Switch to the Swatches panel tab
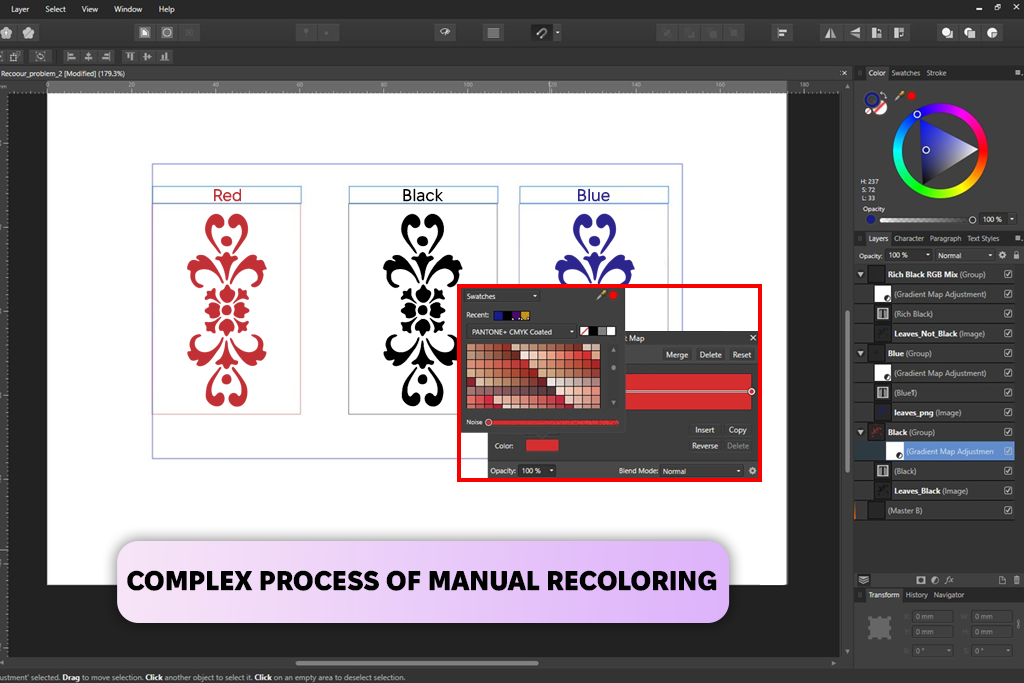 906,73
